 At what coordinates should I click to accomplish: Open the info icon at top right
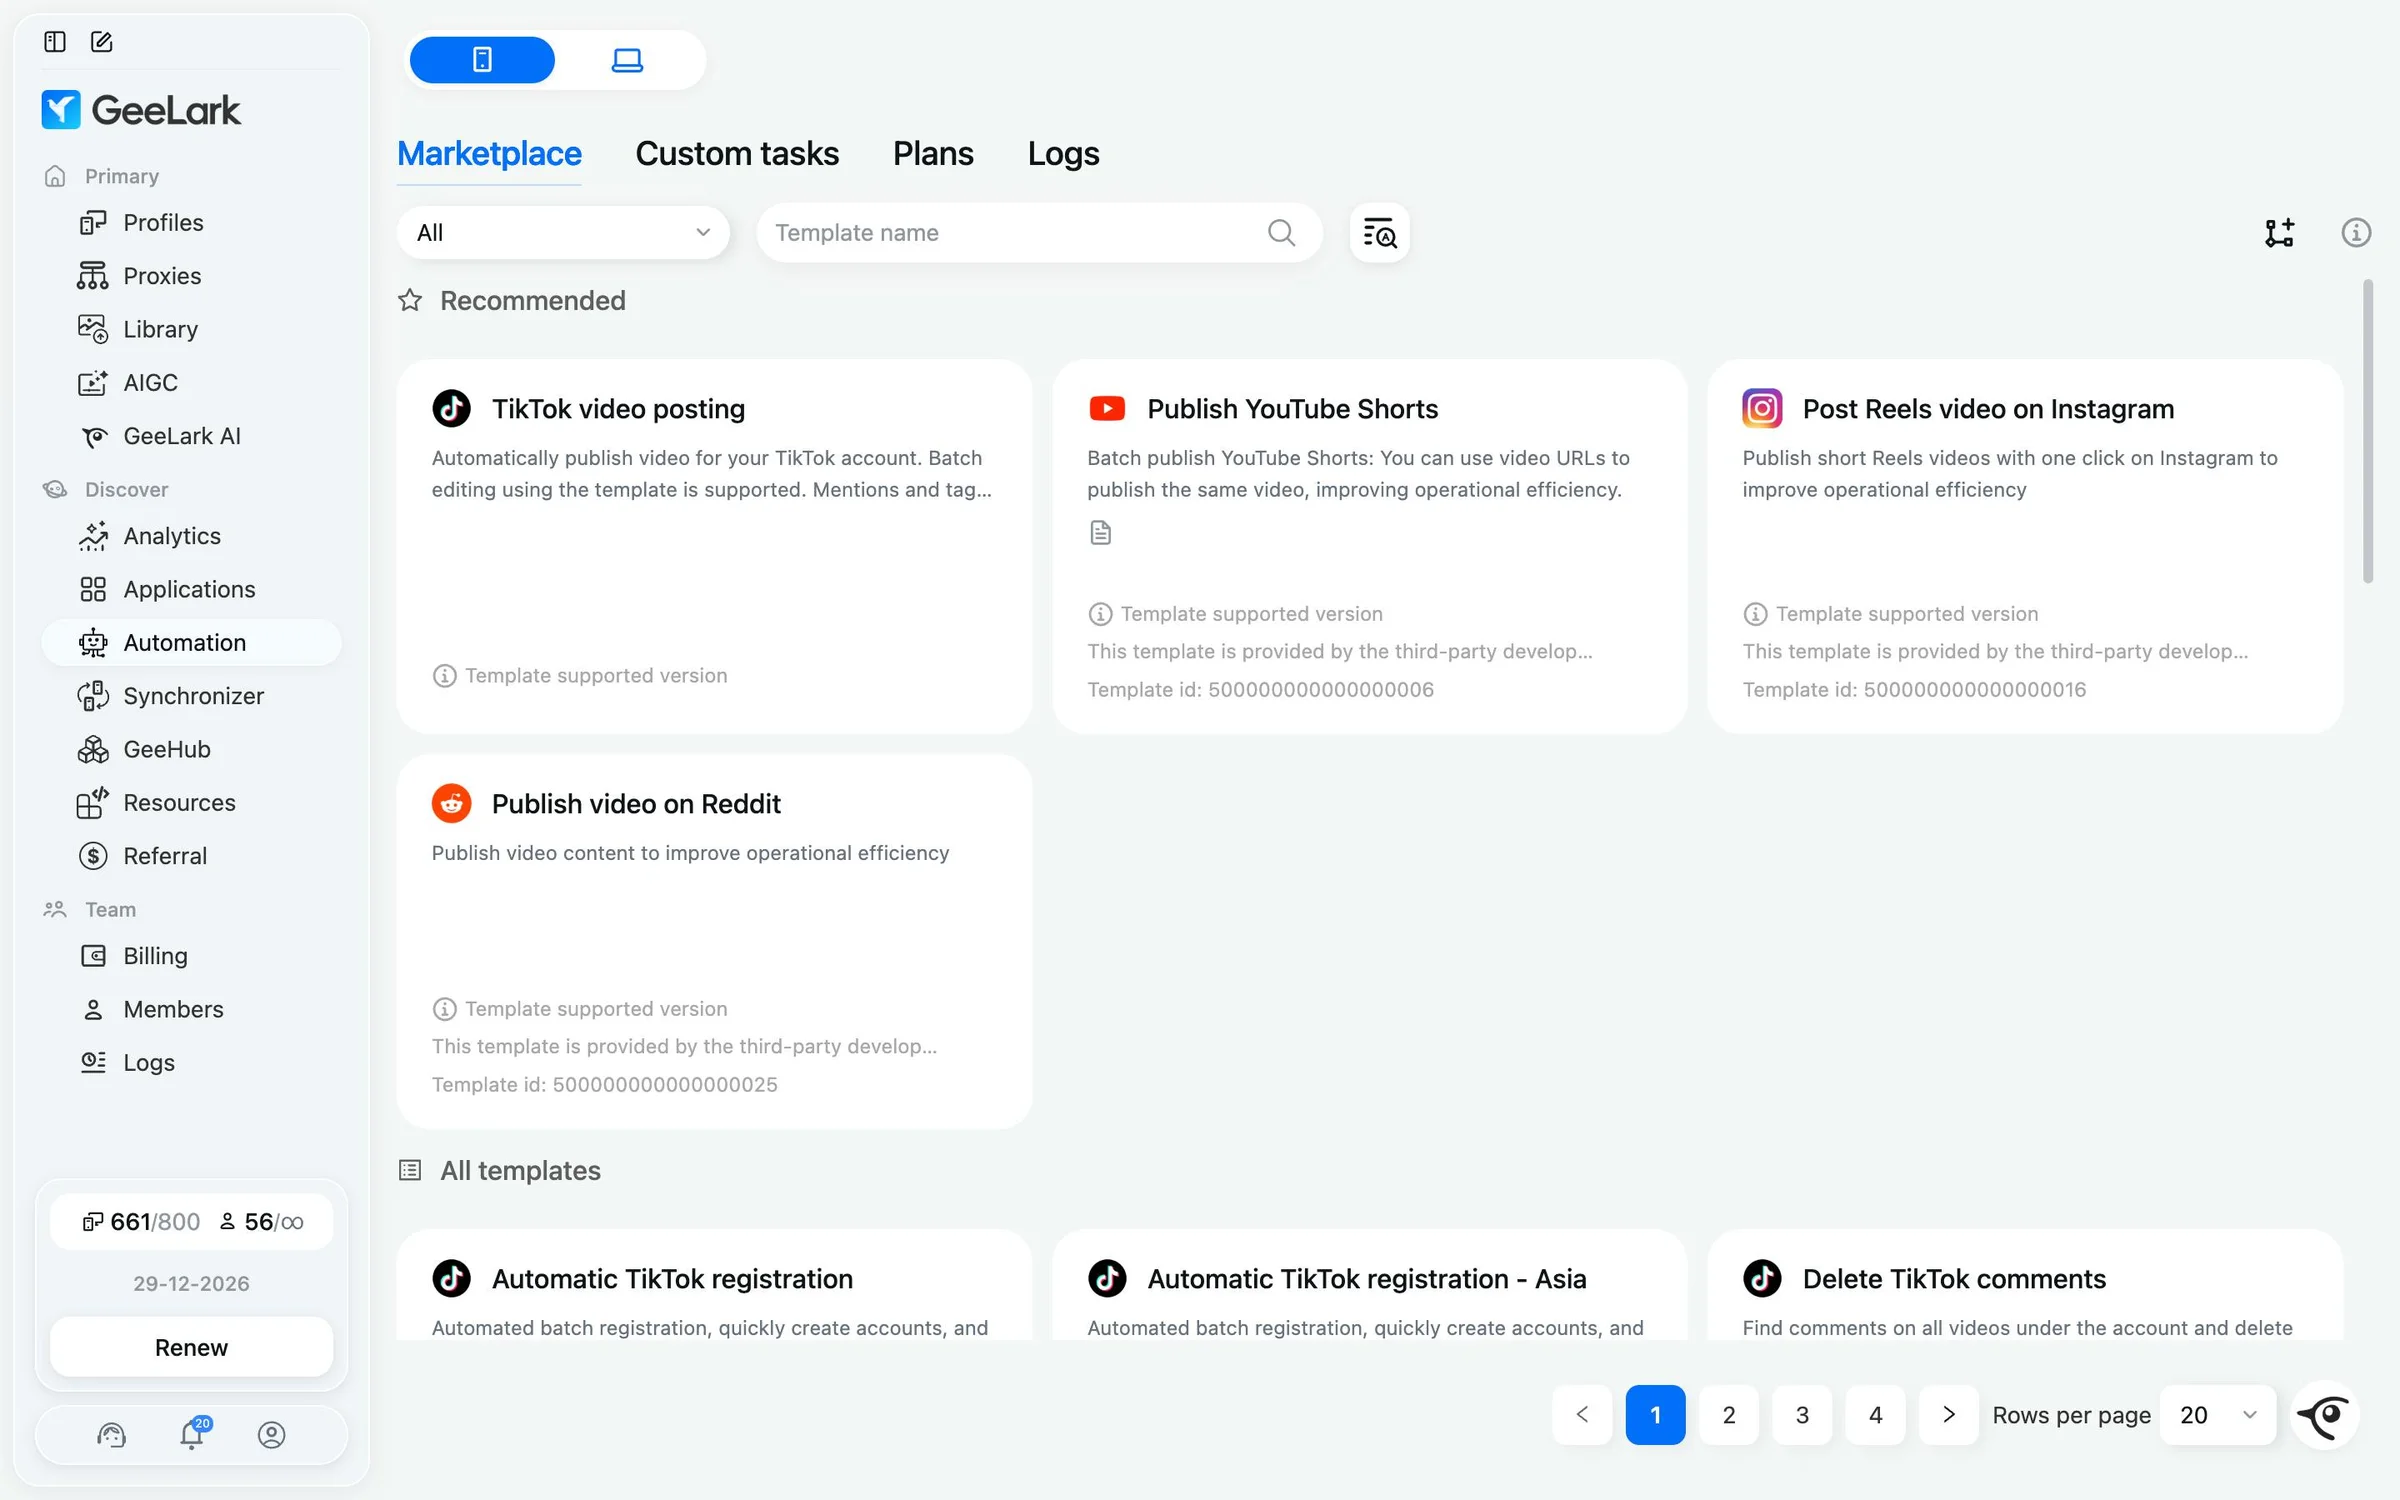coord(2355,233)
